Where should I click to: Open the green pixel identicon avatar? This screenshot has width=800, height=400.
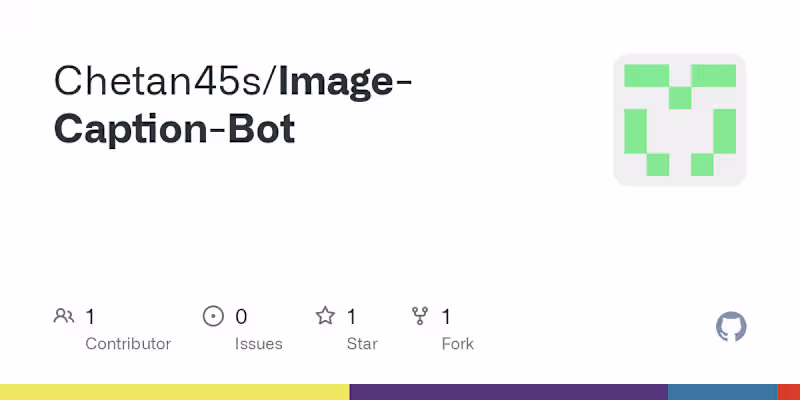click(x=680, y=120)
